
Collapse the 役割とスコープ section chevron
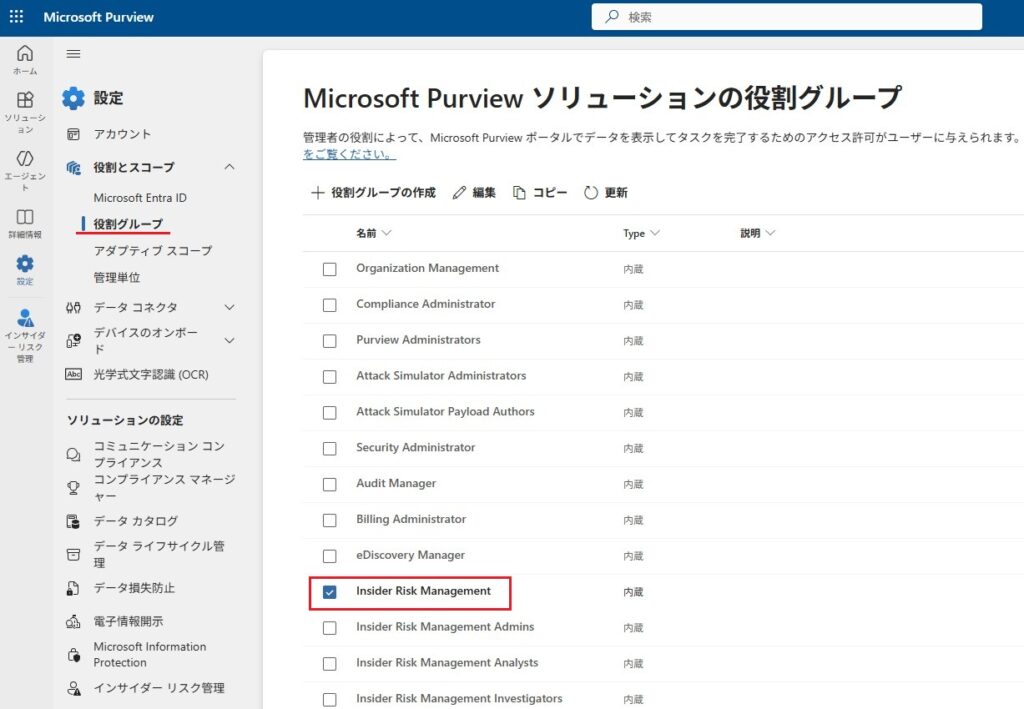tap(229, 167)
